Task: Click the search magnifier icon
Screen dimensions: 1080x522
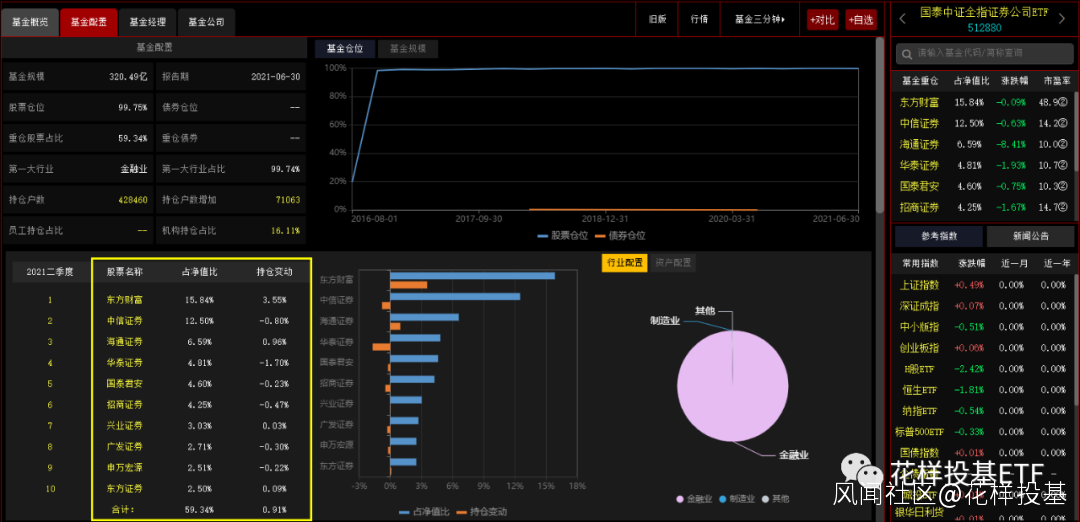Action: (x=905, y=53)
